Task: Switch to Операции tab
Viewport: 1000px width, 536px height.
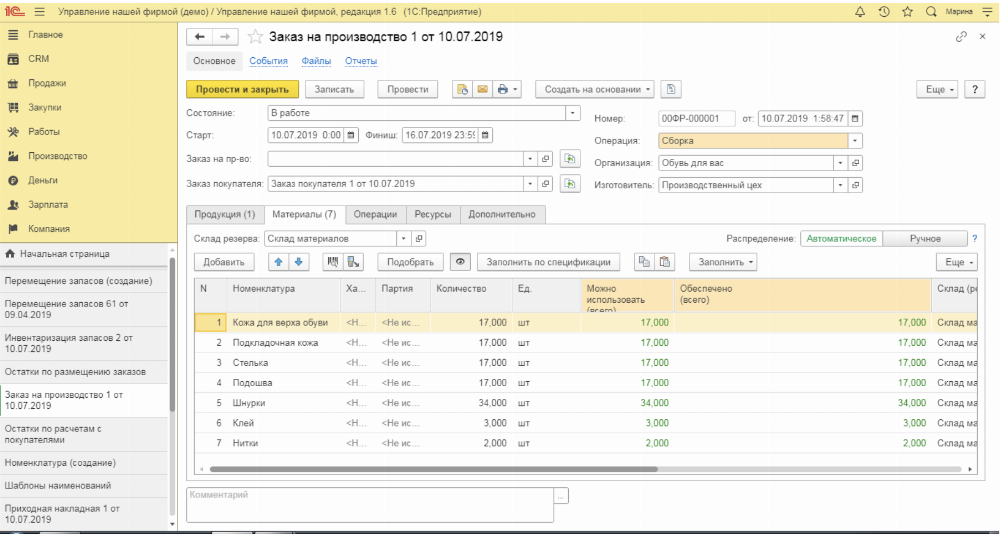Action: (x=376, y=214)
